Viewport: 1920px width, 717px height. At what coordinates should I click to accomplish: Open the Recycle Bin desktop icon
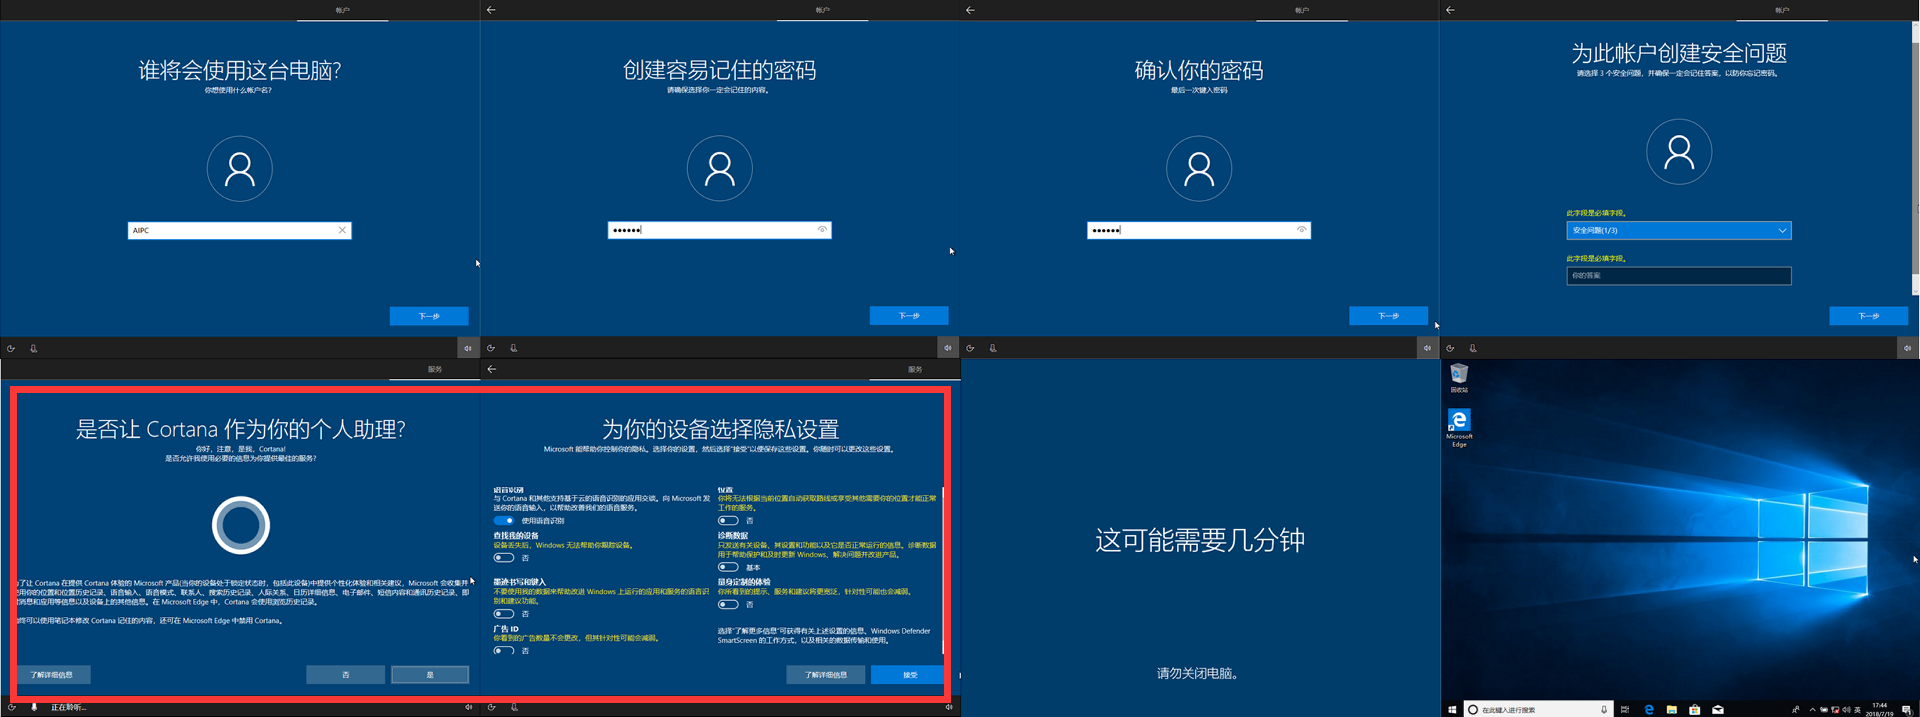(1459, 376)
